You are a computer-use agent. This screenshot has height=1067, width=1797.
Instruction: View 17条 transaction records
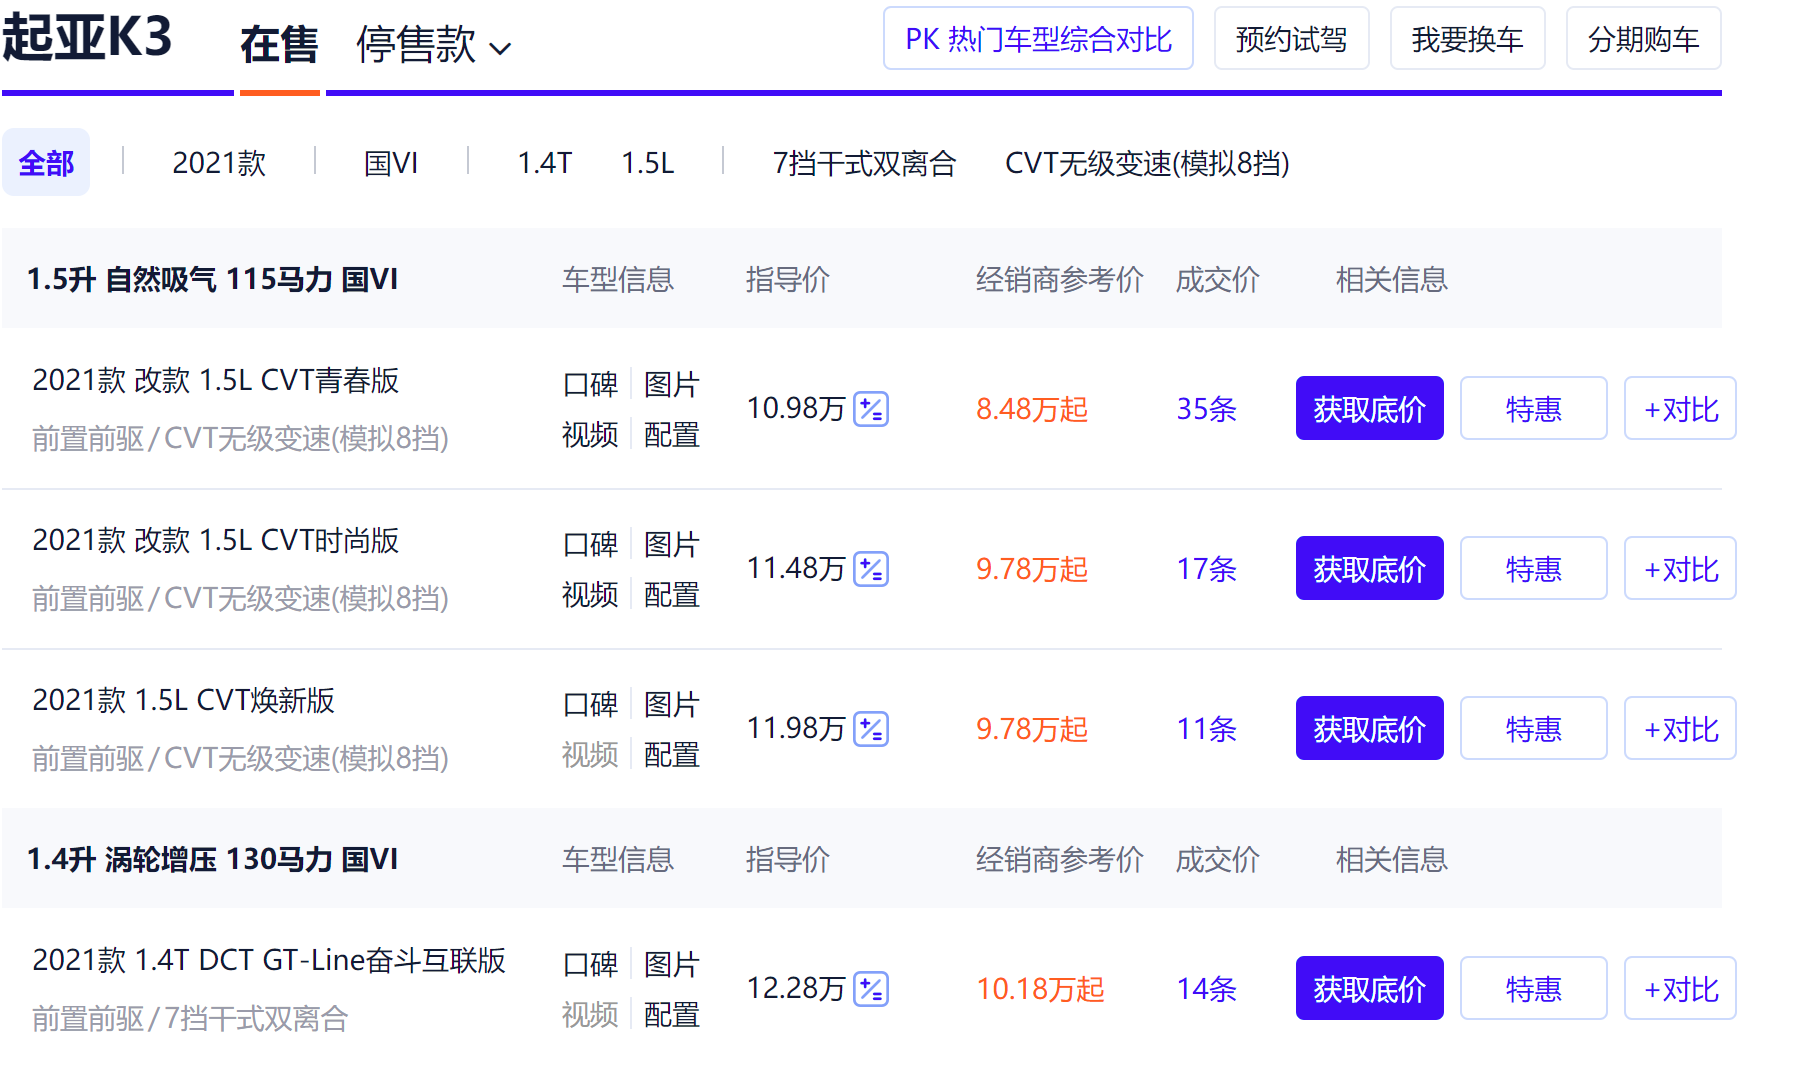[1206, 569]
